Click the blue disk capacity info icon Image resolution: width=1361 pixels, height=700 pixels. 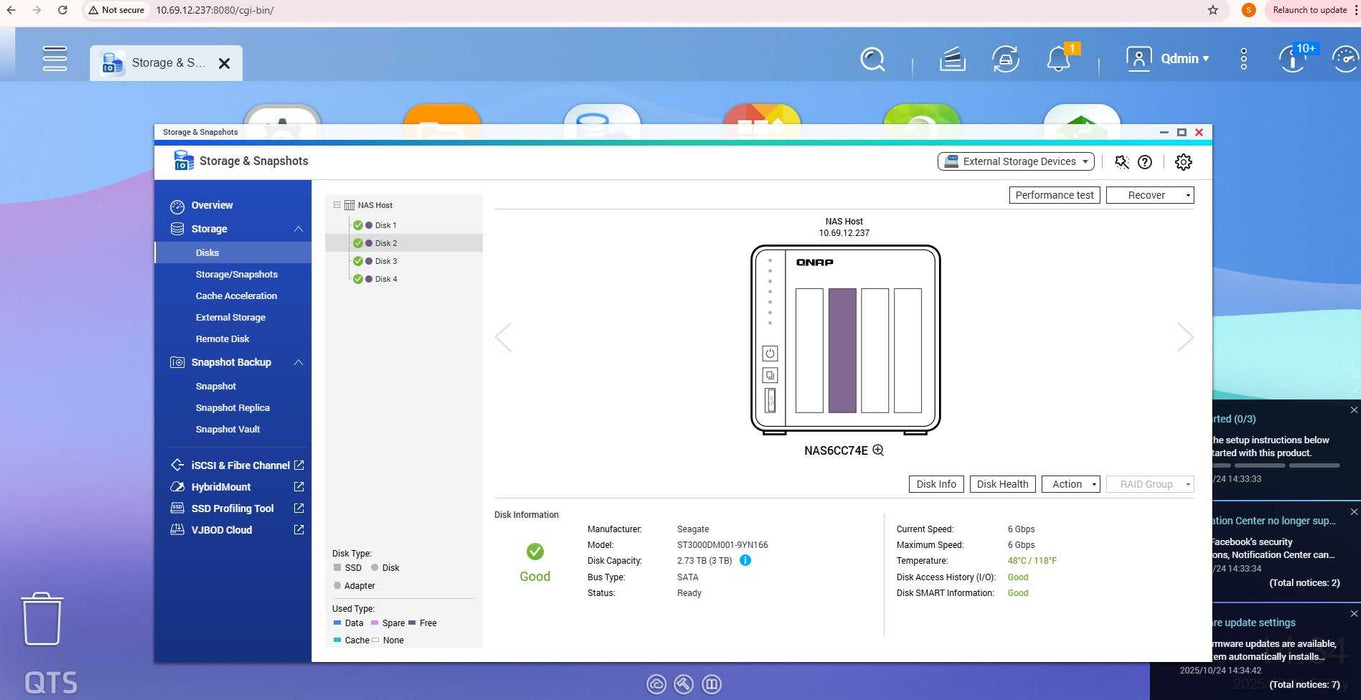tap(745, 560)
